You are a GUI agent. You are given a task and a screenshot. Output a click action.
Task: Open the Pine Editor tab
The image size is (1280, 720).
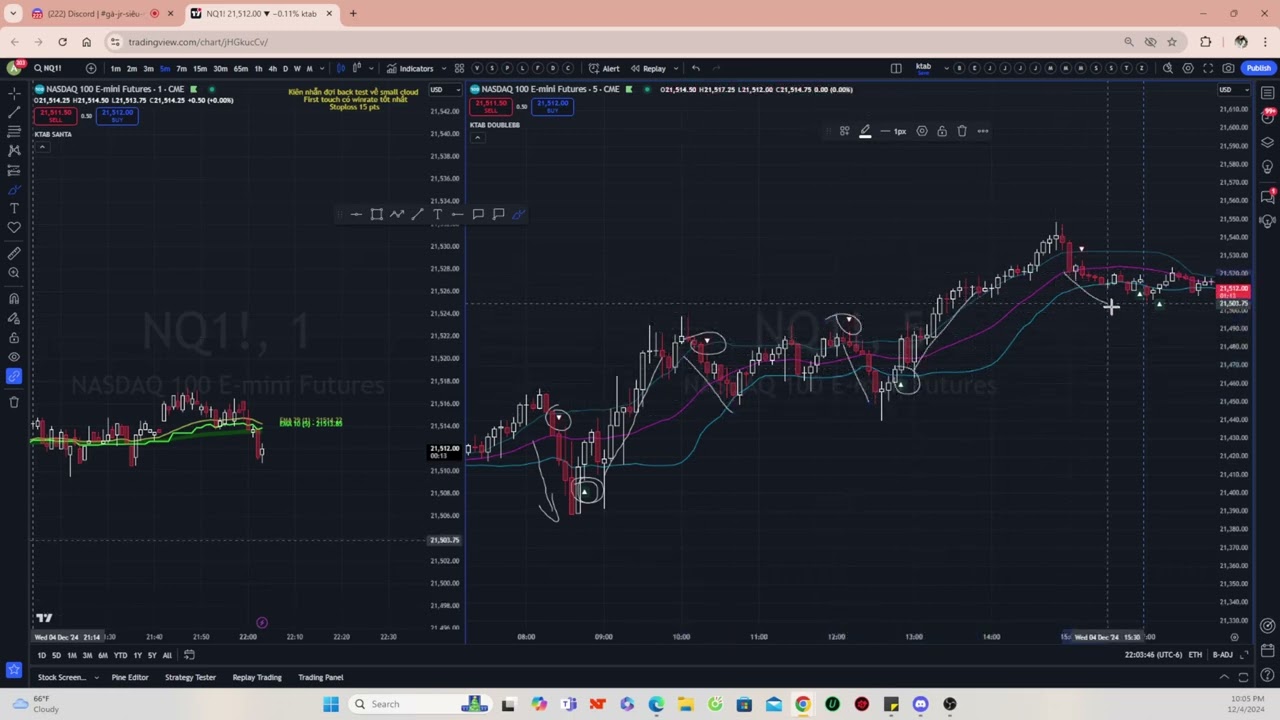130,677
